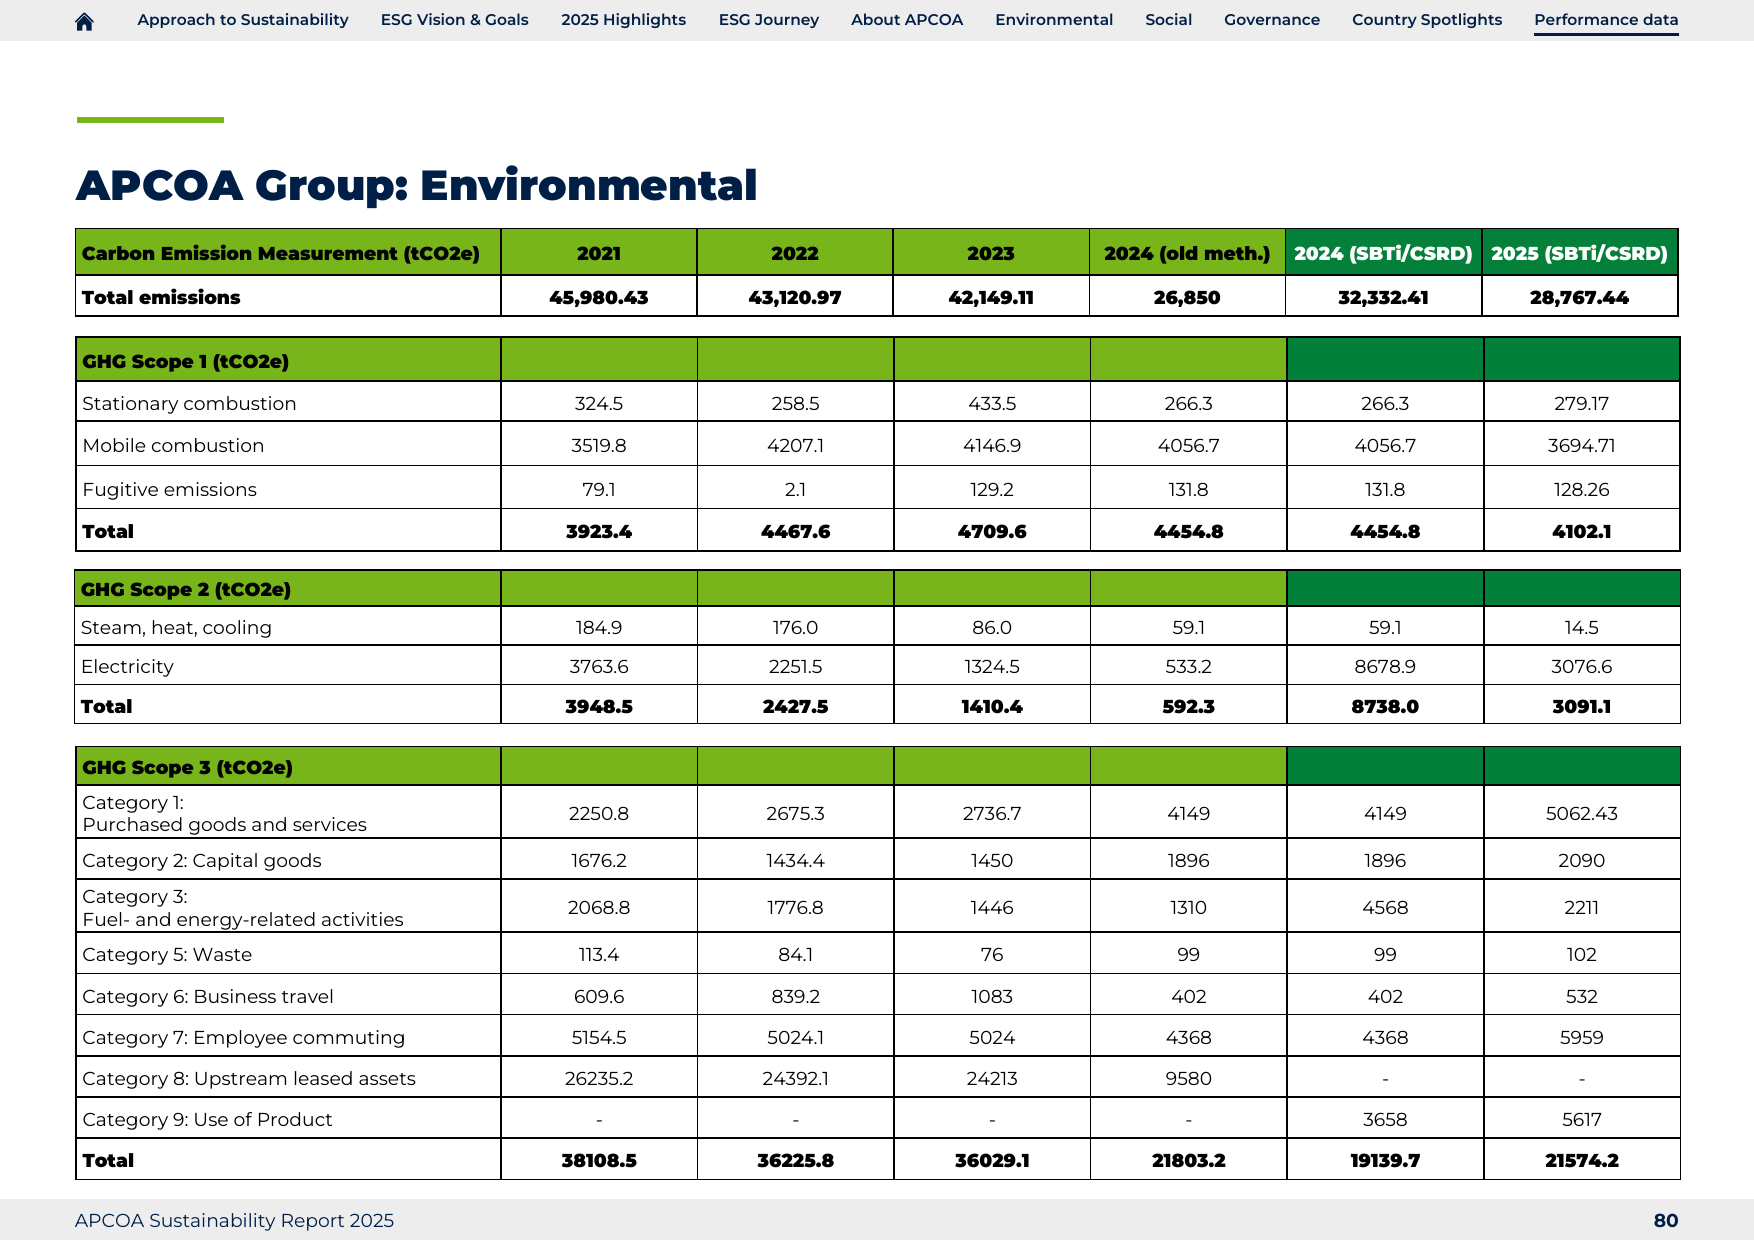Image resolution: width=1754 pixels, height=1241 pixels.
Task: Select Business travel value 1083
Action: pos(991,996)
